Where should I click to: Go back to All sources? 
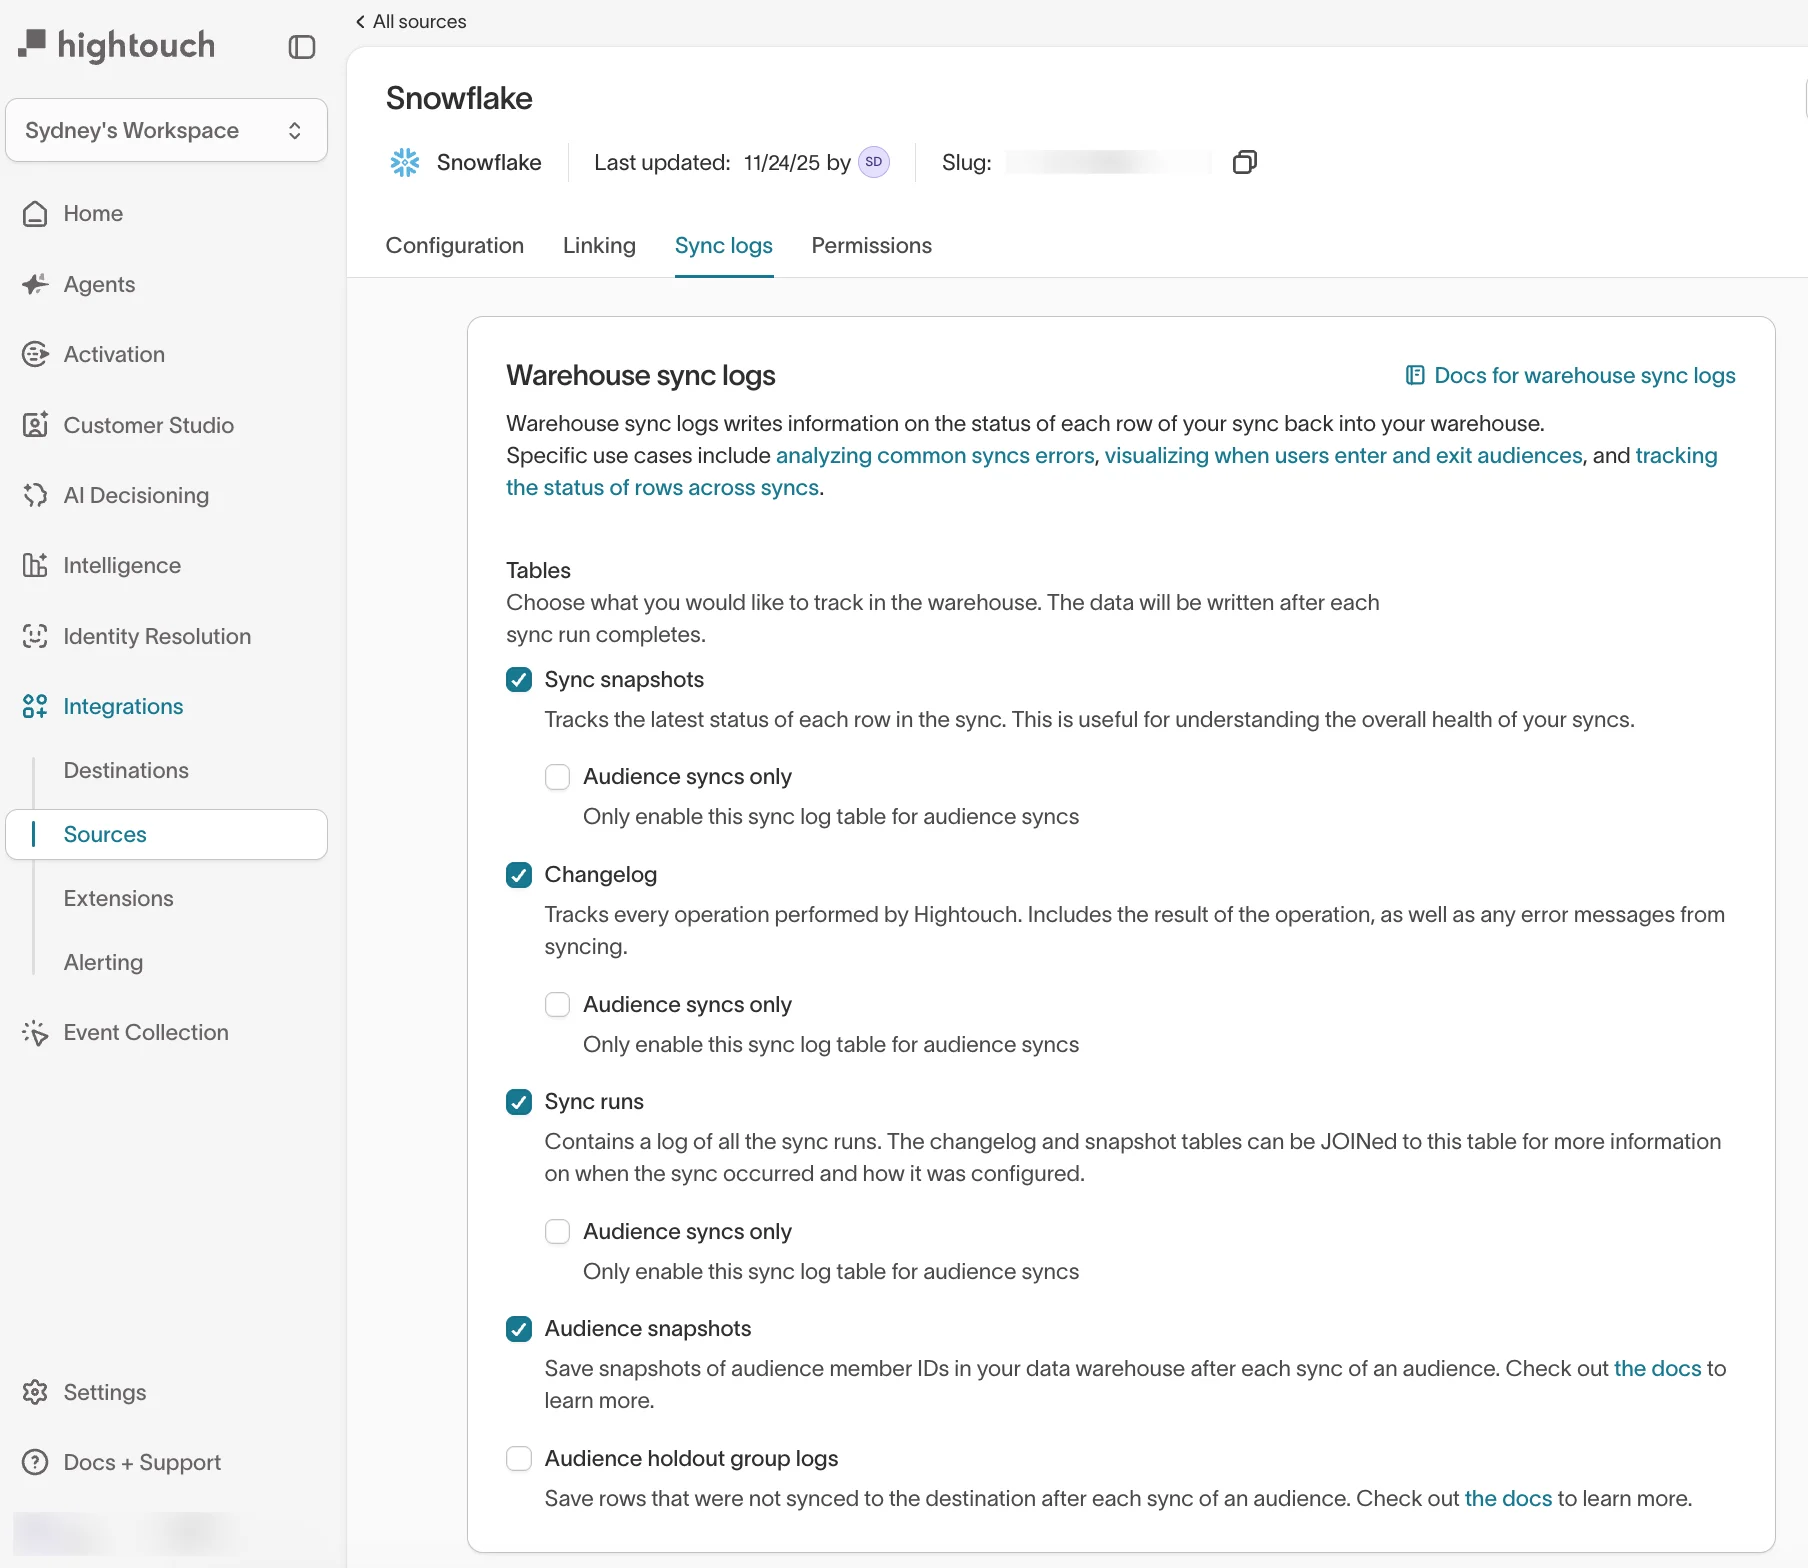click(x=411, y=21)
